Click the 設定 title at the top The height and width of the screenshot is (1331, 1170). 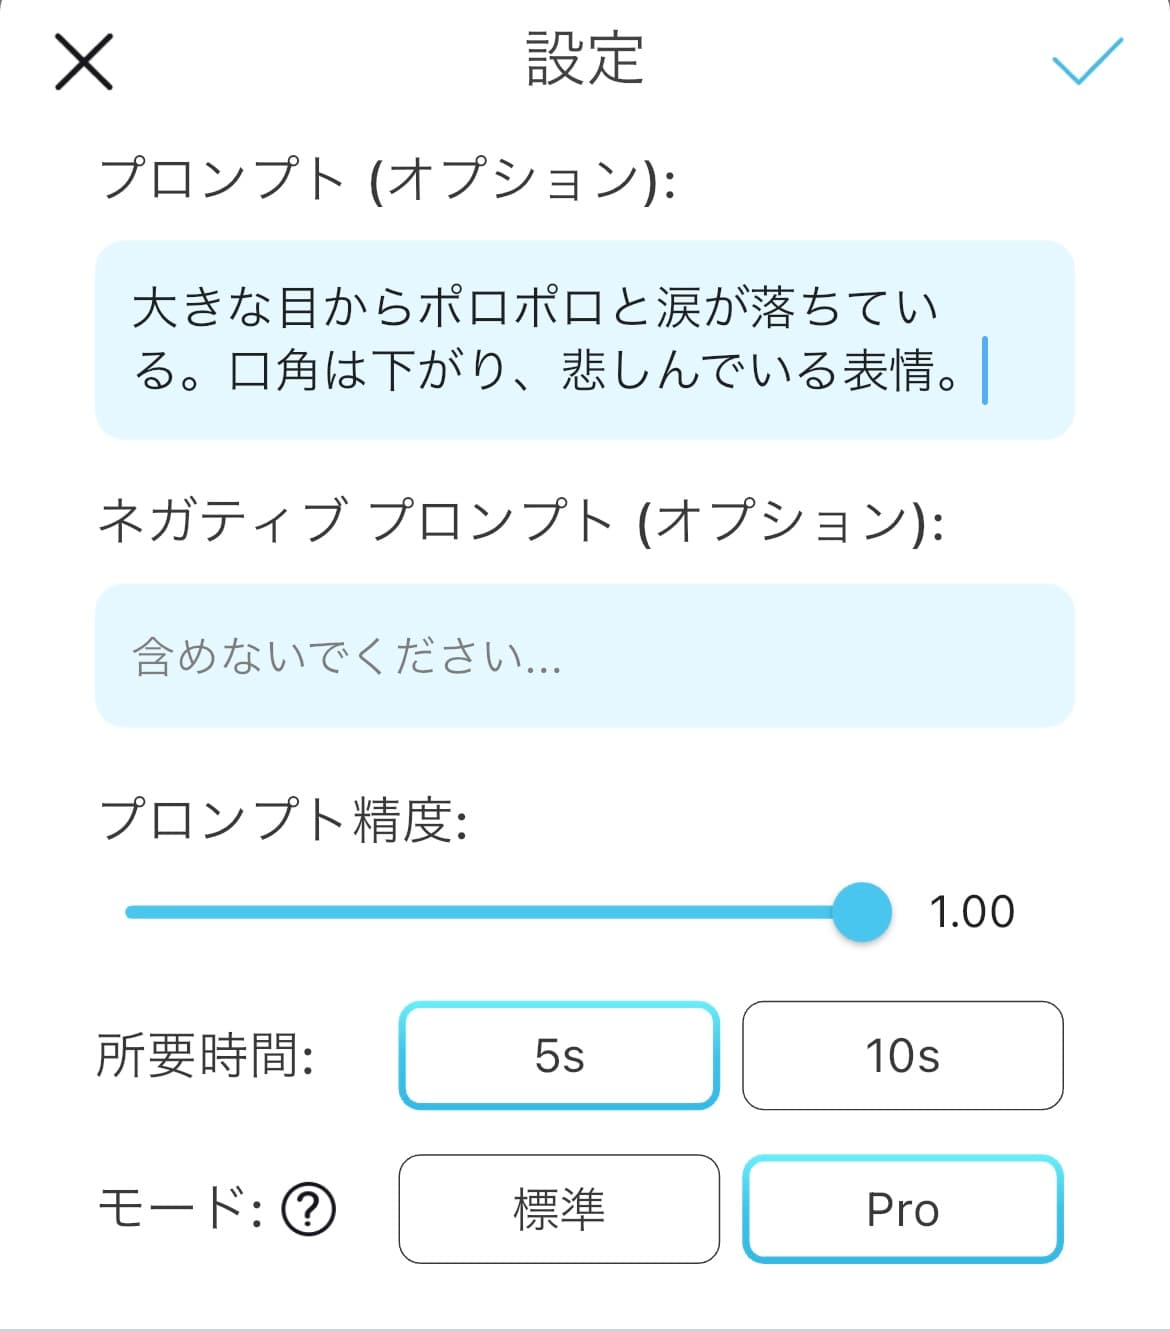click(x=585, y=59)
